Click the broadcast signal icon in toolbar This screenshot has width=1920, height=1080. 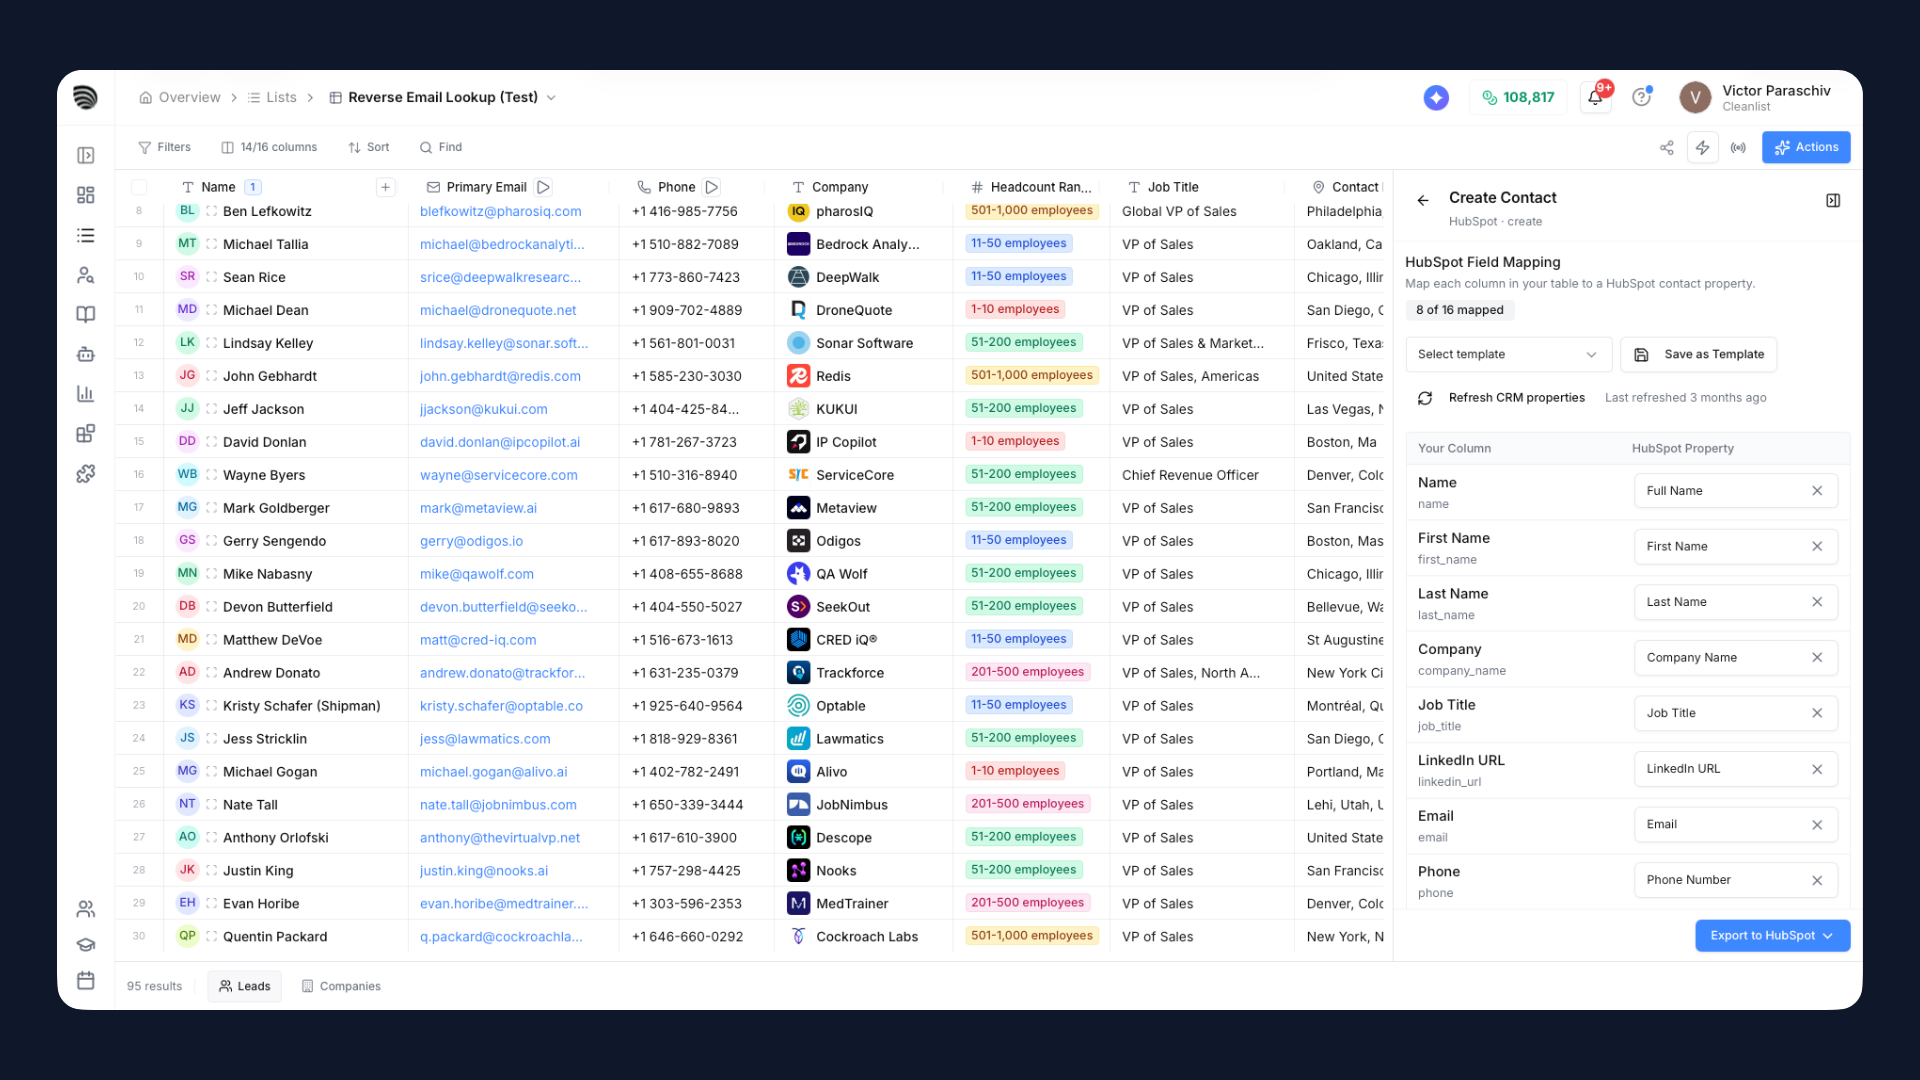(1738, 147)
